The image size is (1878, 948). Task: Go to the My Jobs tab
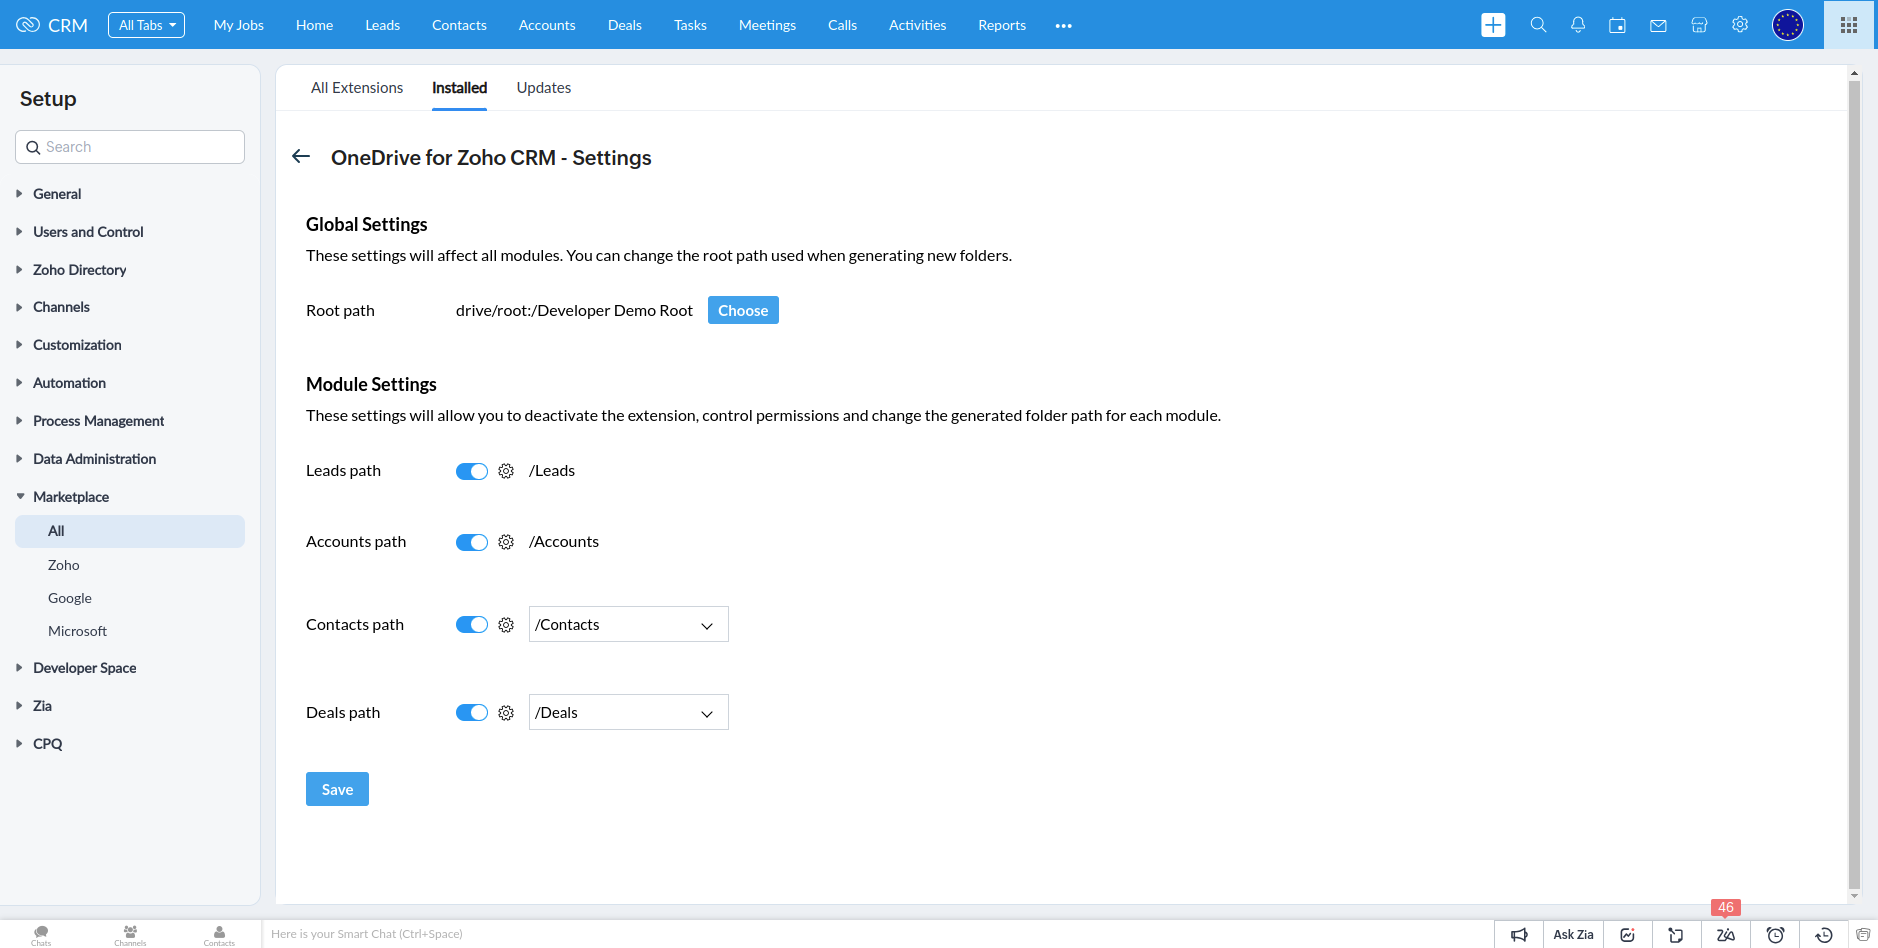coord(239,25)
